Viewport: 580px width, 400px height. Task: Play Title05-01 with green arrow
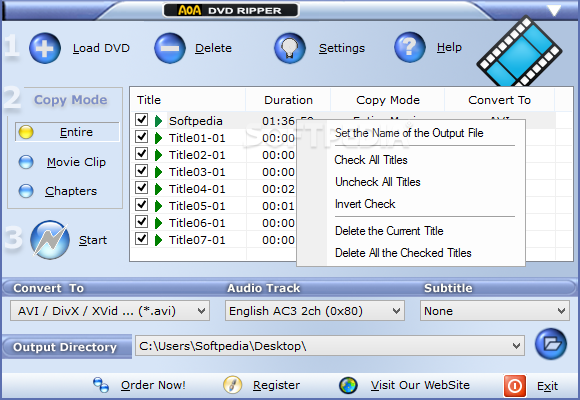tap(158, 206)
